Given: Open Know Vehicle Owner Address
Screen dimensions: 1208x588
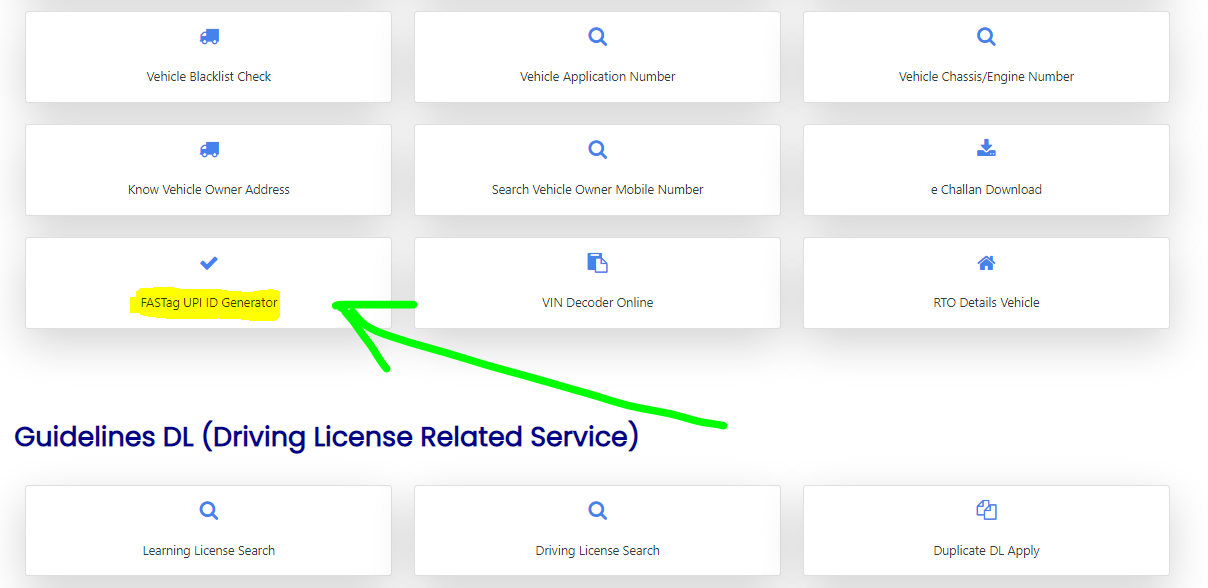Looking at the screenshot, I should coord(209,190).
